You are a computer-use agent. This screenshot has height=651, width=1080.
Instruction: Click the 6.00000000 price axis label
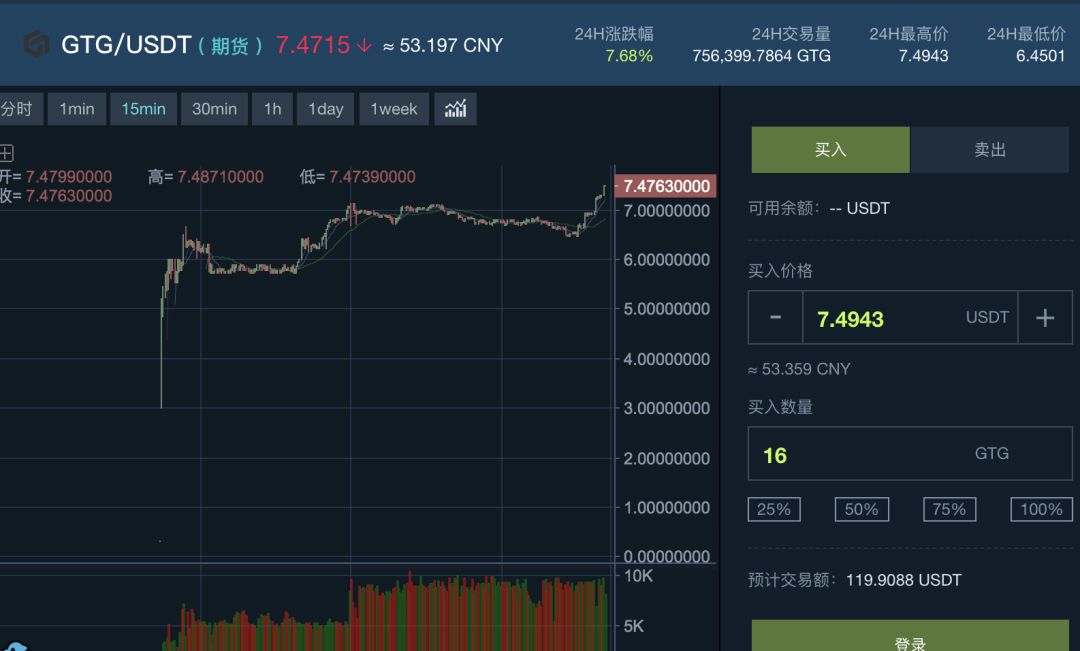click(x=666, y=260)
